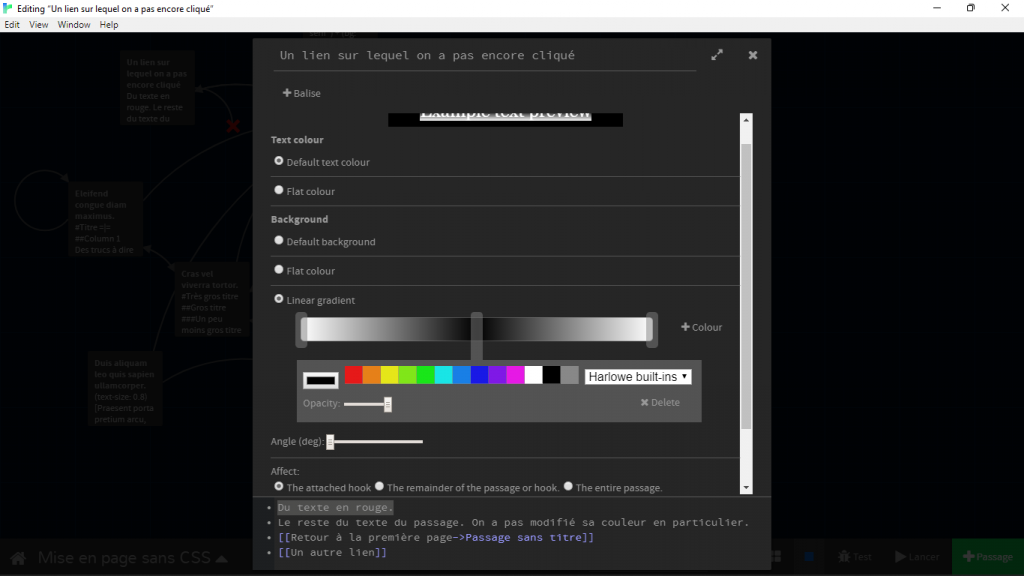Open 'Mise en page sans CSS' story menu
Screen dimensions: 1024x576
pos(133,558)
